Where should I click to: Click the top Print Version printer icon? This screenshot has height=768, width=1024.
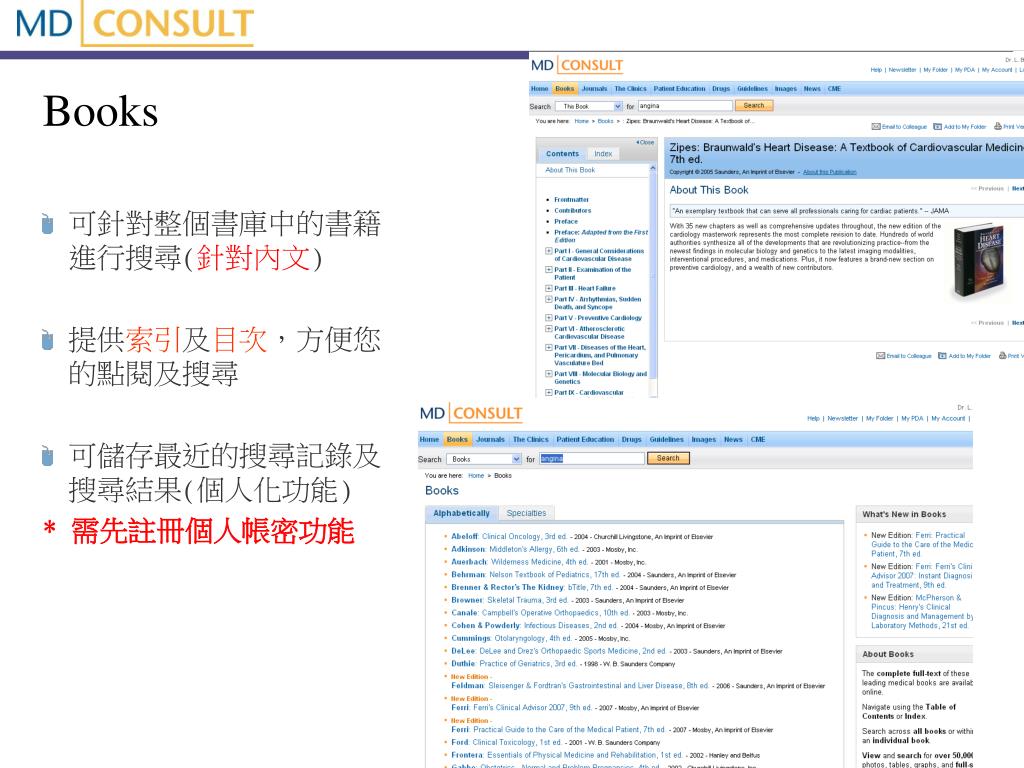[x=998, y=127]
